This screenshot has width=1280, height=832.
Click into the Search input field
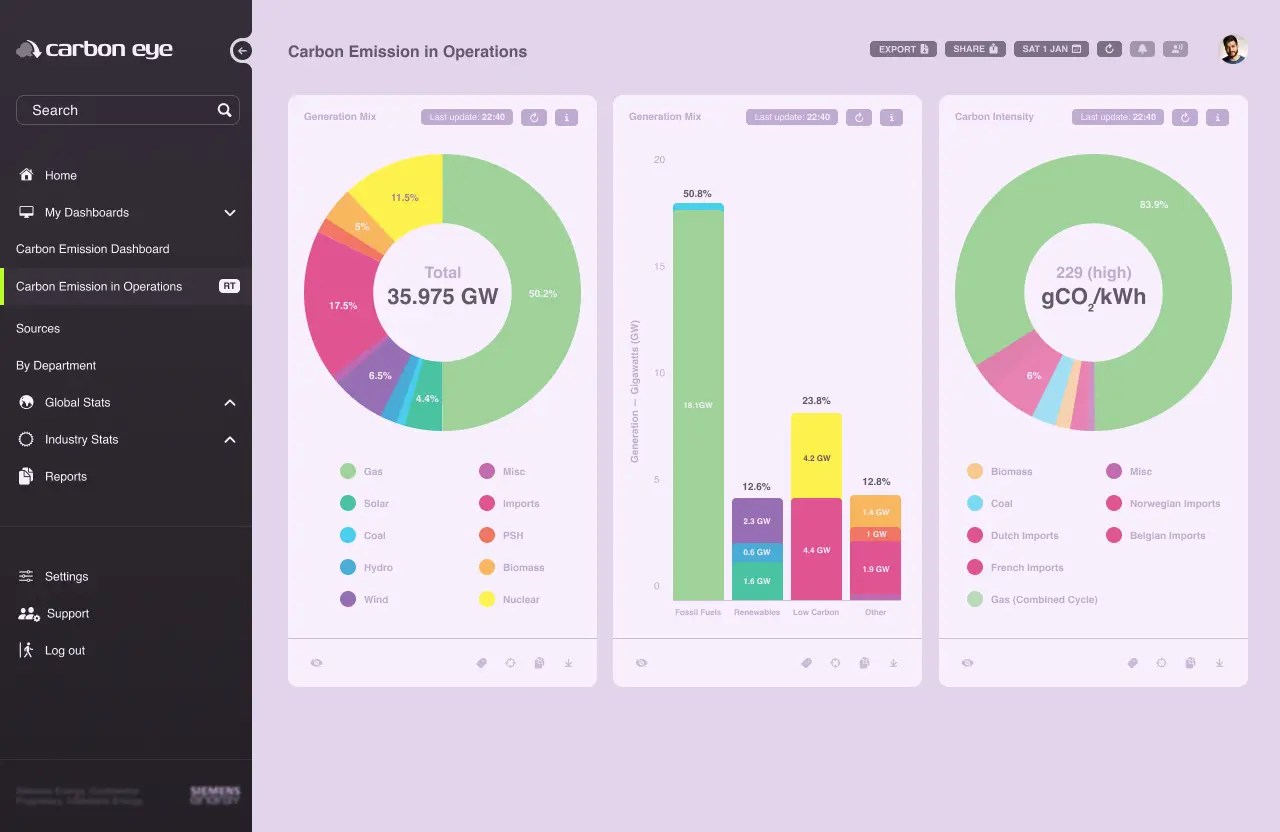115,110
